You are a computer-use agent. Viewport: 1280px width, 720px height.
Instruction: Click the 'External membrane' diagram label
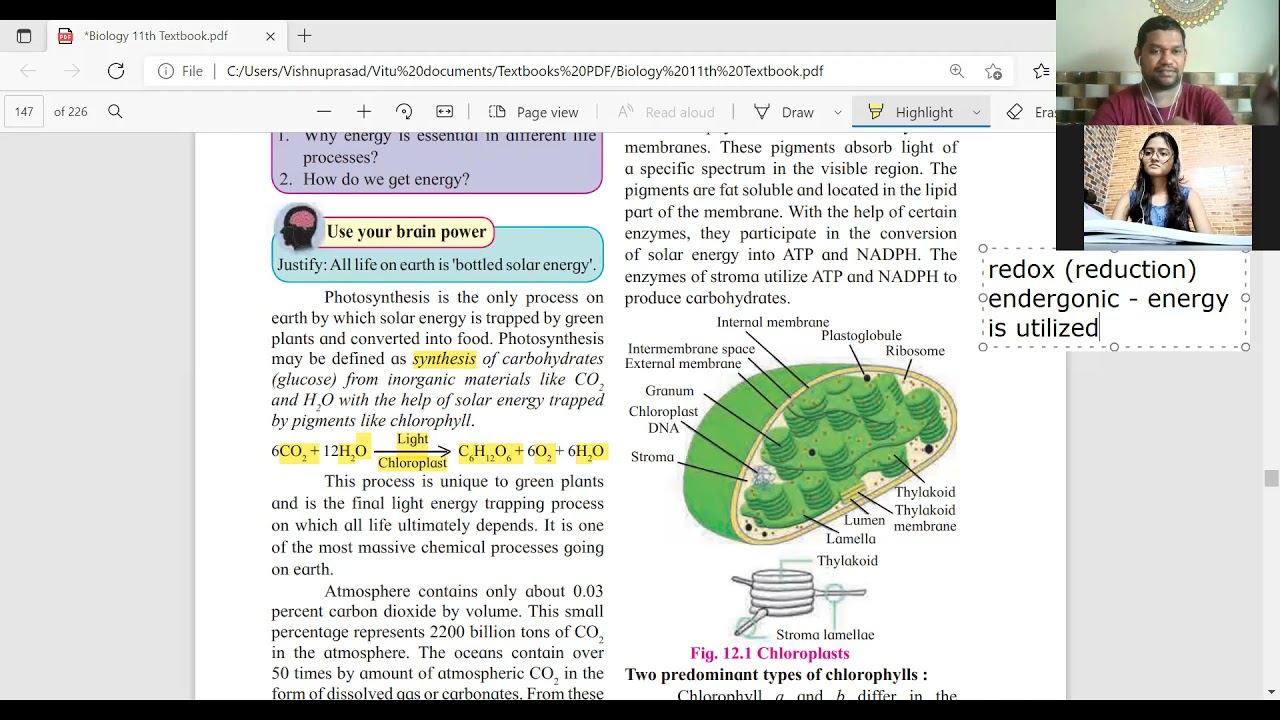[683, 363]
